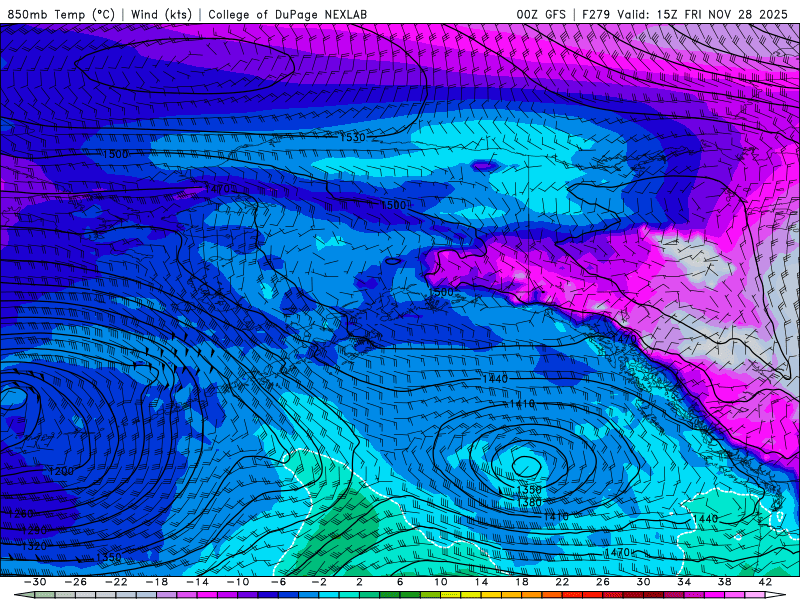Click the -18 colorbar label
800x600 pixels.
click(157, 582)
